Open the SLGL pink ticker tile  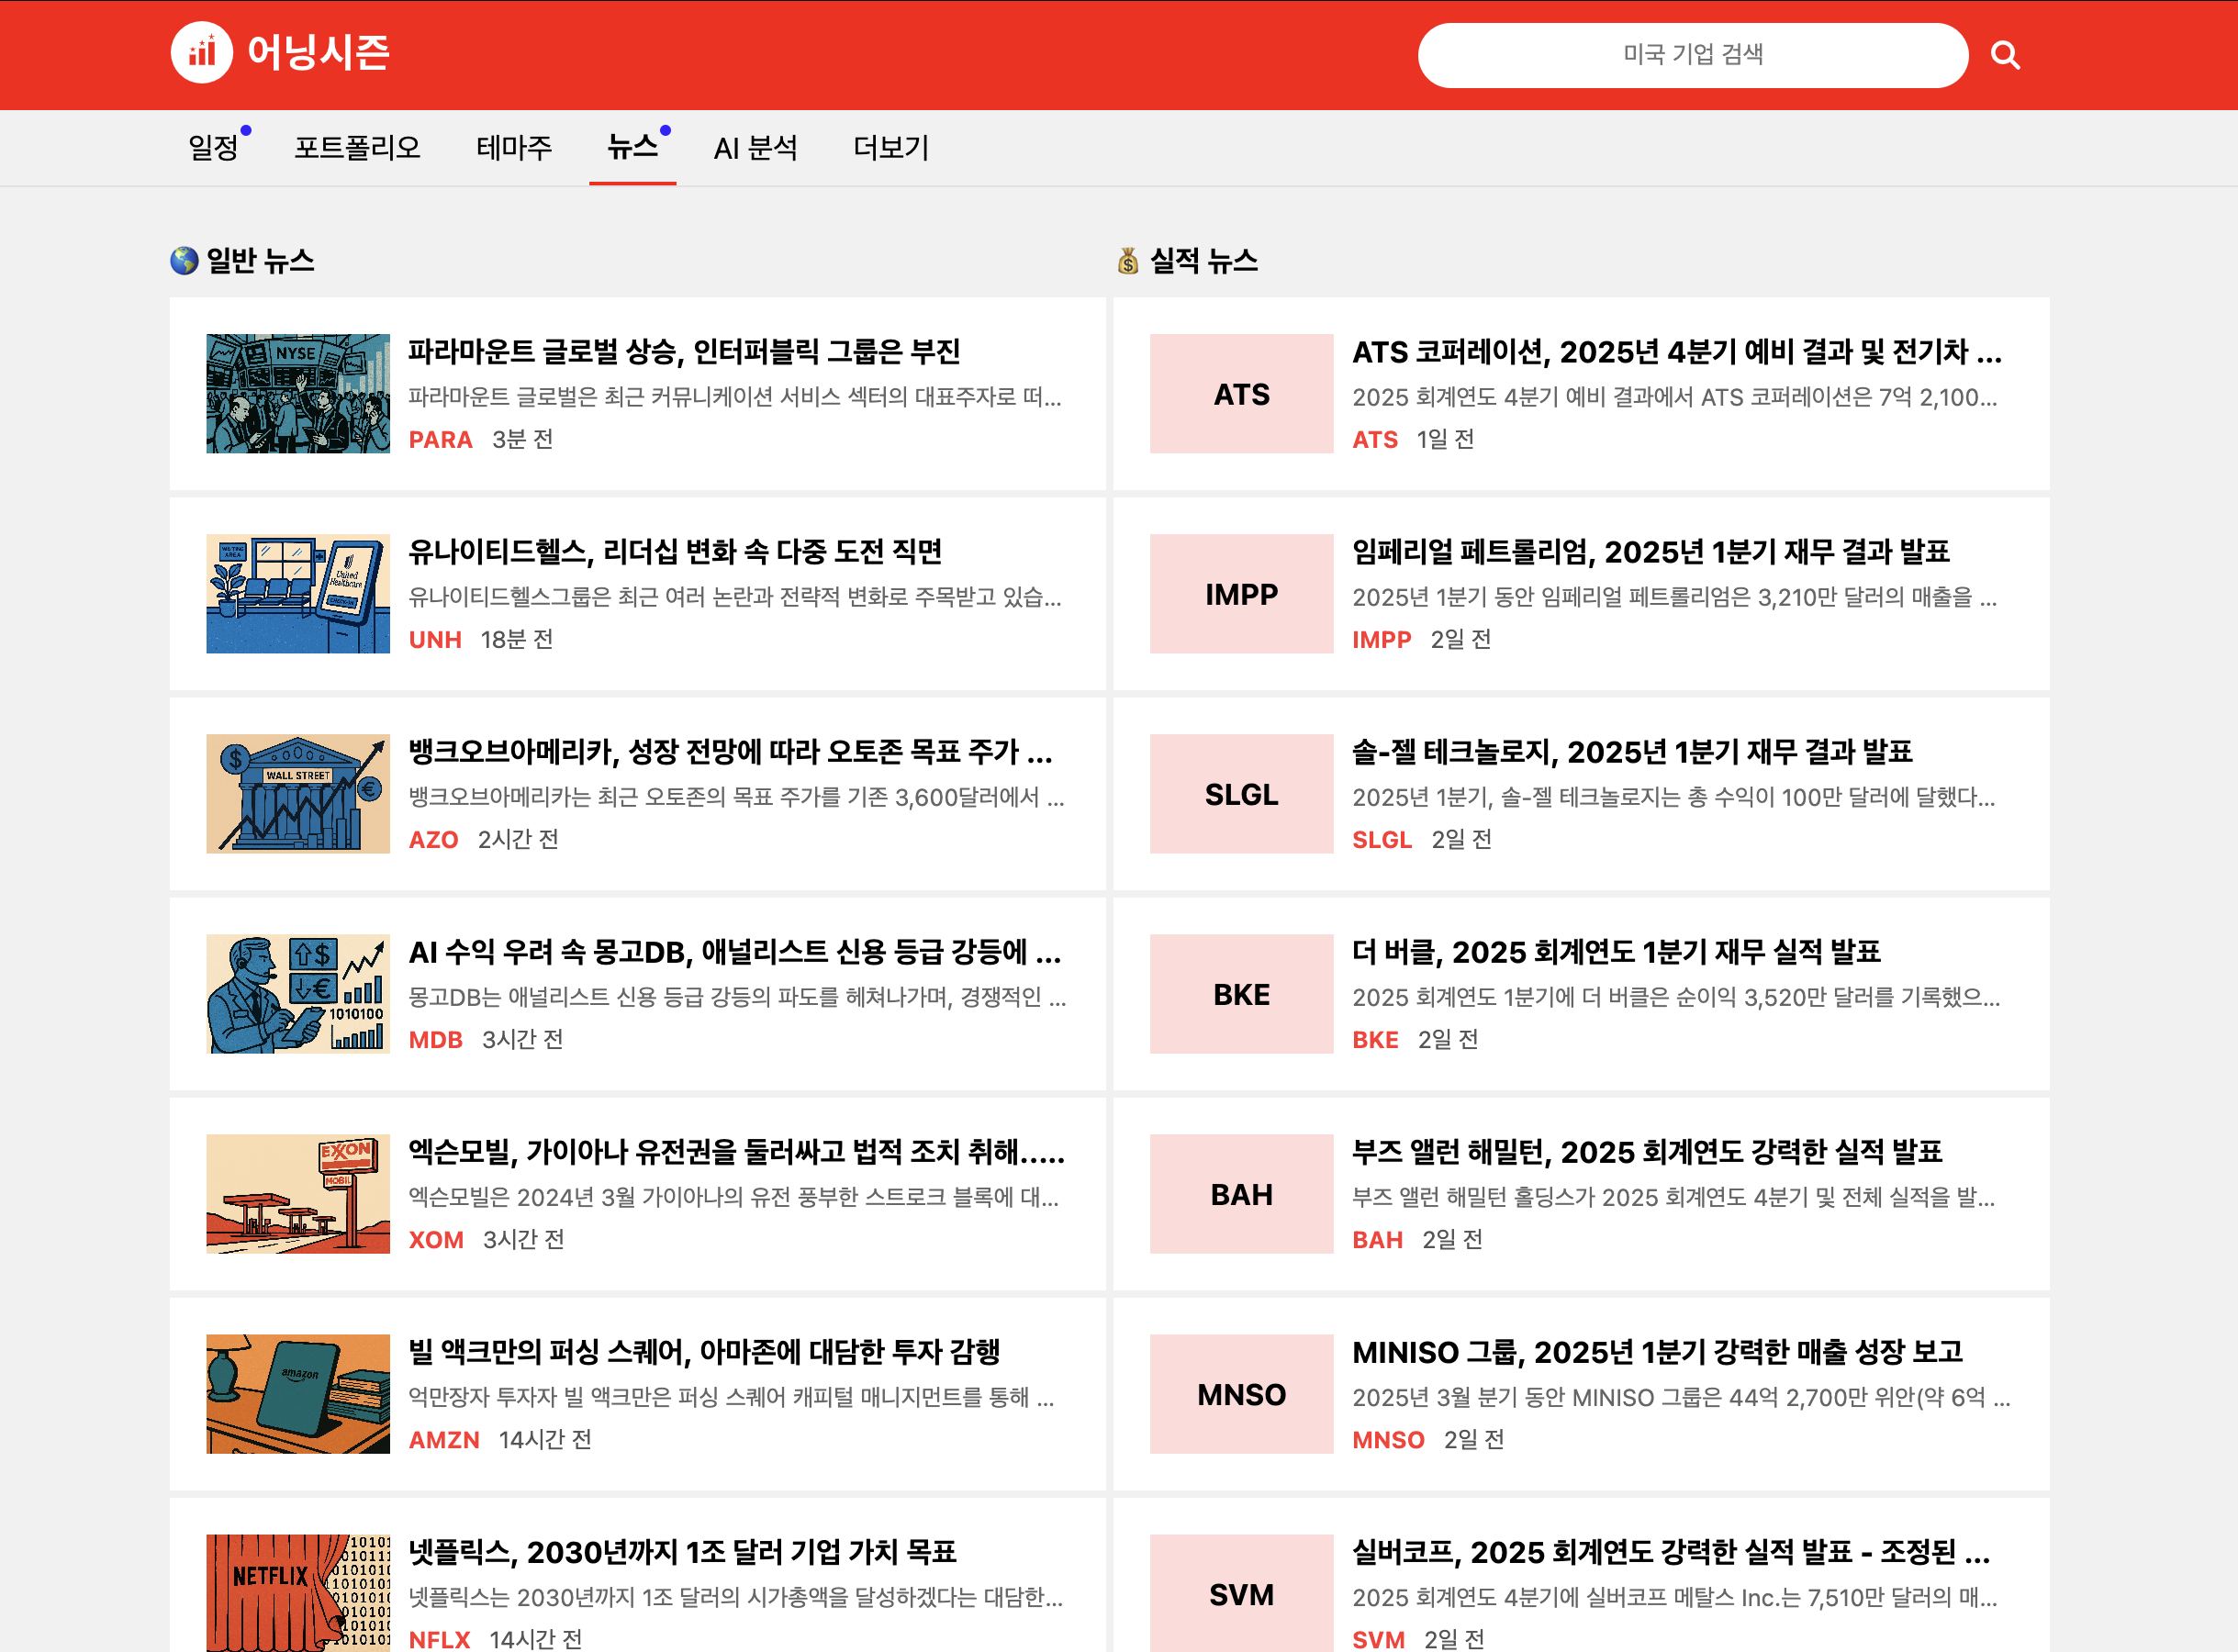click(1241, 793)
